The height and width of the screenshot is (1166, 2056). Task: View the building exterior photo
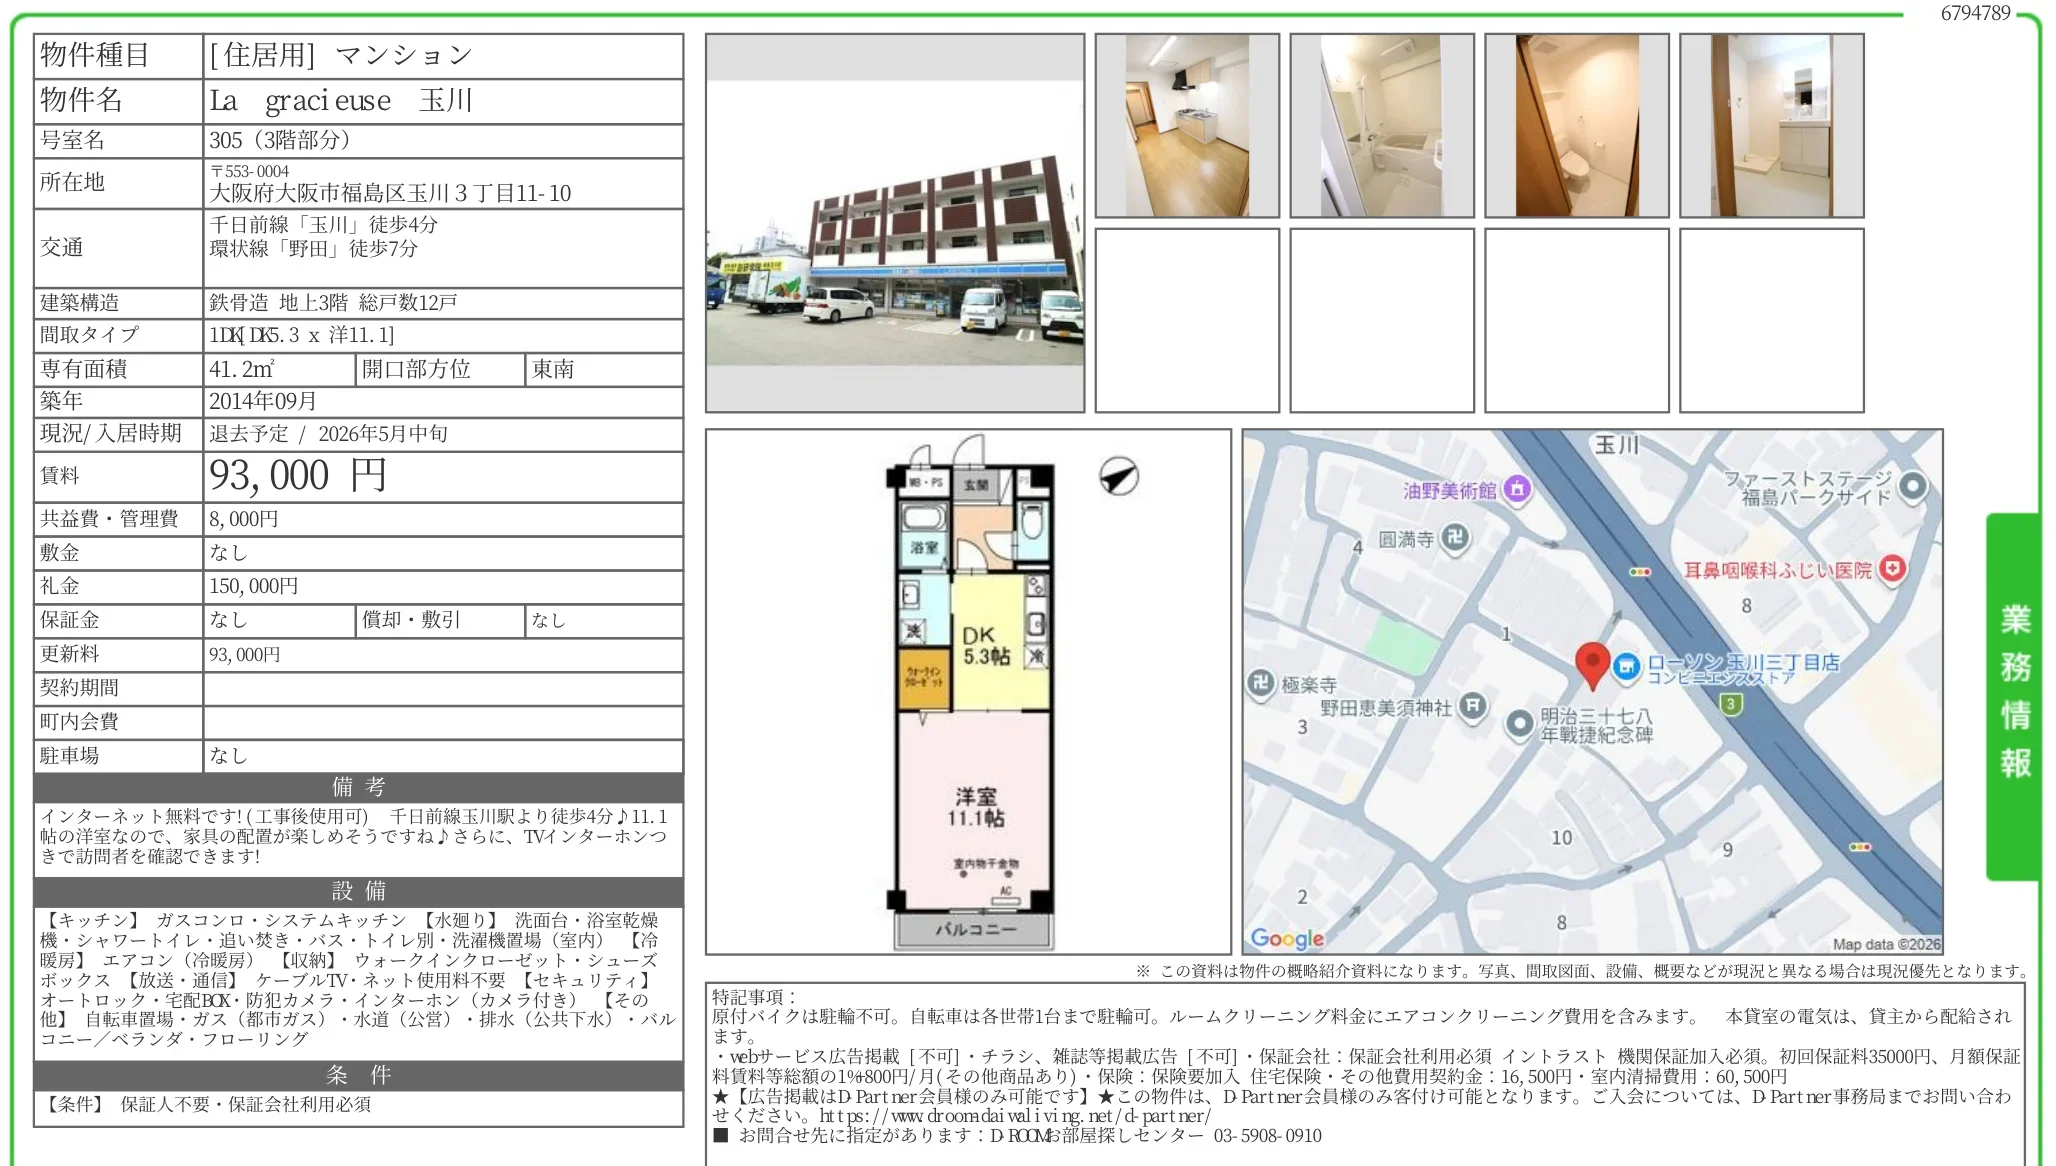click(x=896, y=222)
